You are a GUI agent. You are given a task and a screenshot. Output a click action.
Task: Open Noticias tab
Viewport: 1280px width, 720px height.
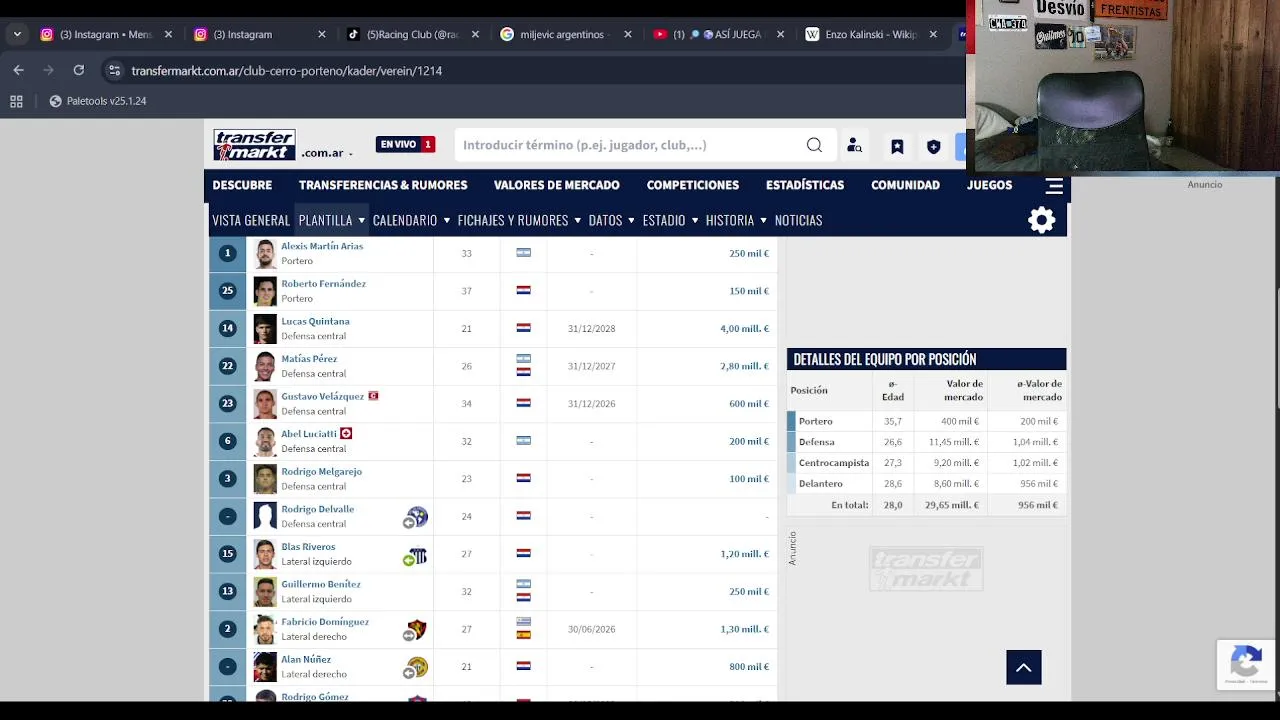pos(798,220)
